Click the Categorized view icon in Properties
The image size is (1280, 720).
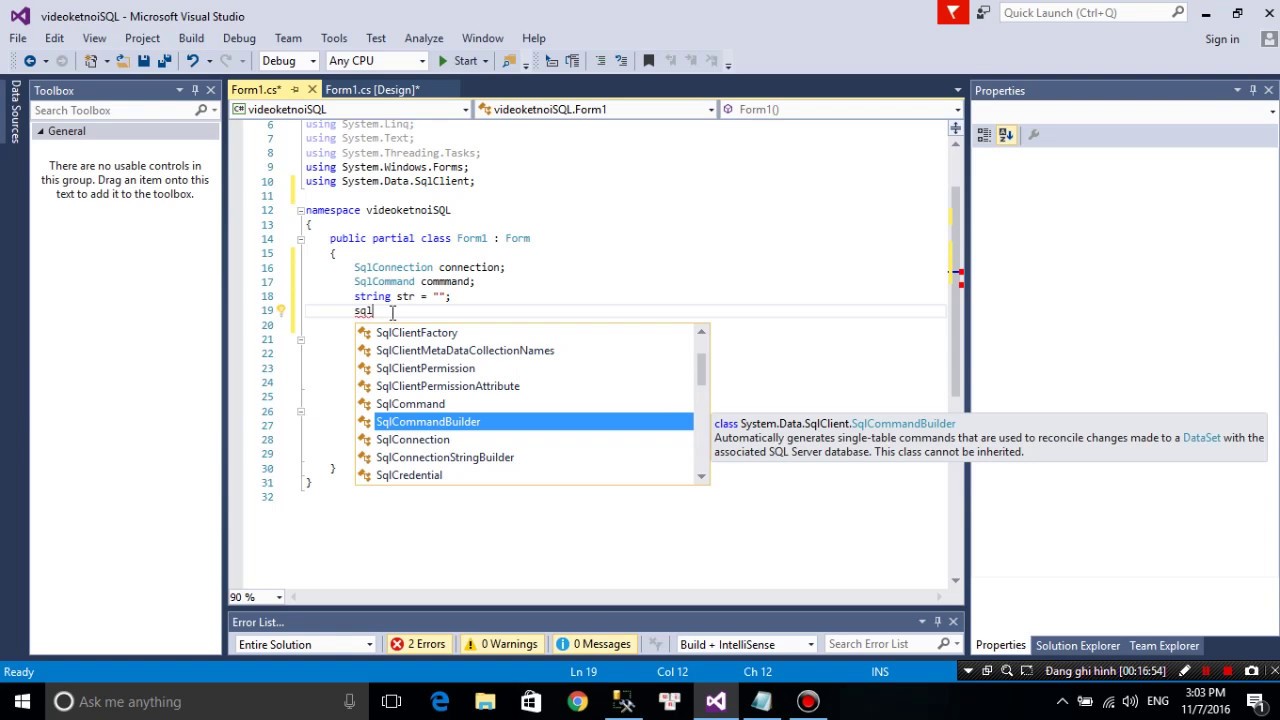[984, 135]
